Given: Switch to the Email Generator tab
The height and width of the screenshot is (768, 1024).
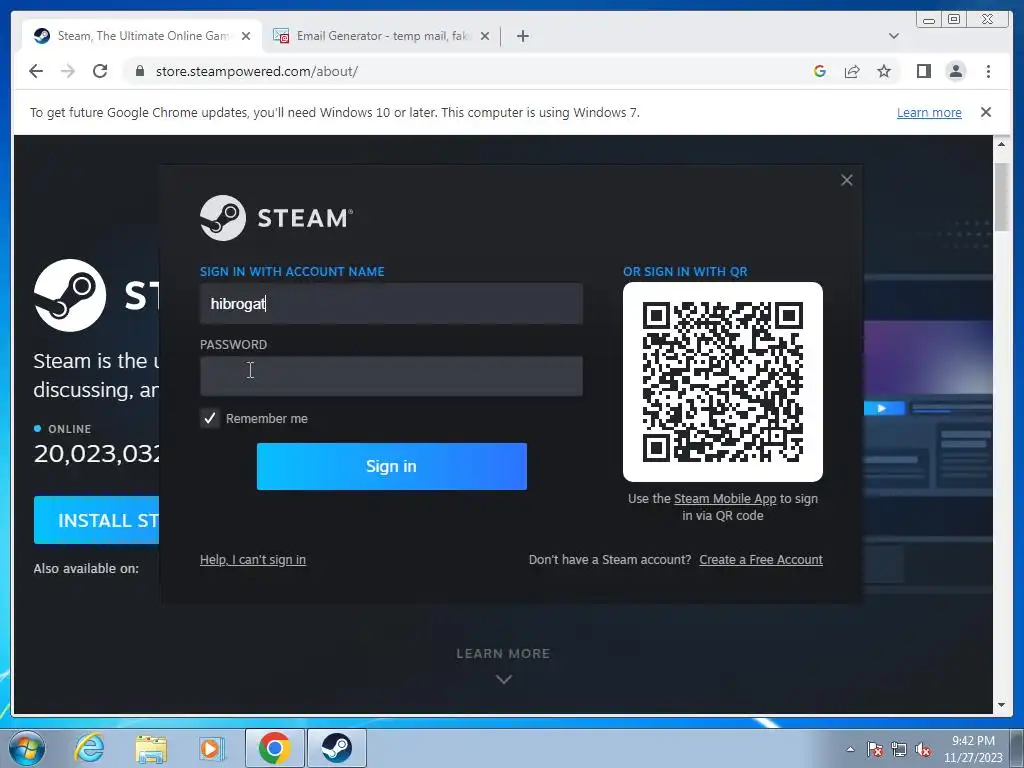Looking at the screenshot, I should (381, 36).
